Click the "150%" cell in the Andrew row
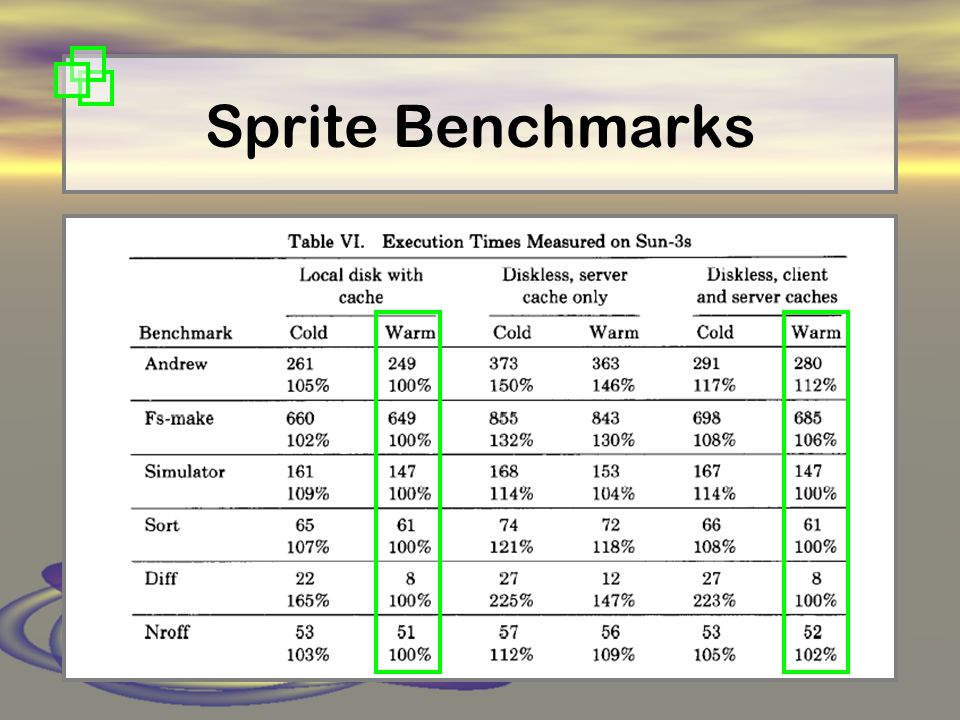960x720 pixels. [511, 386]
